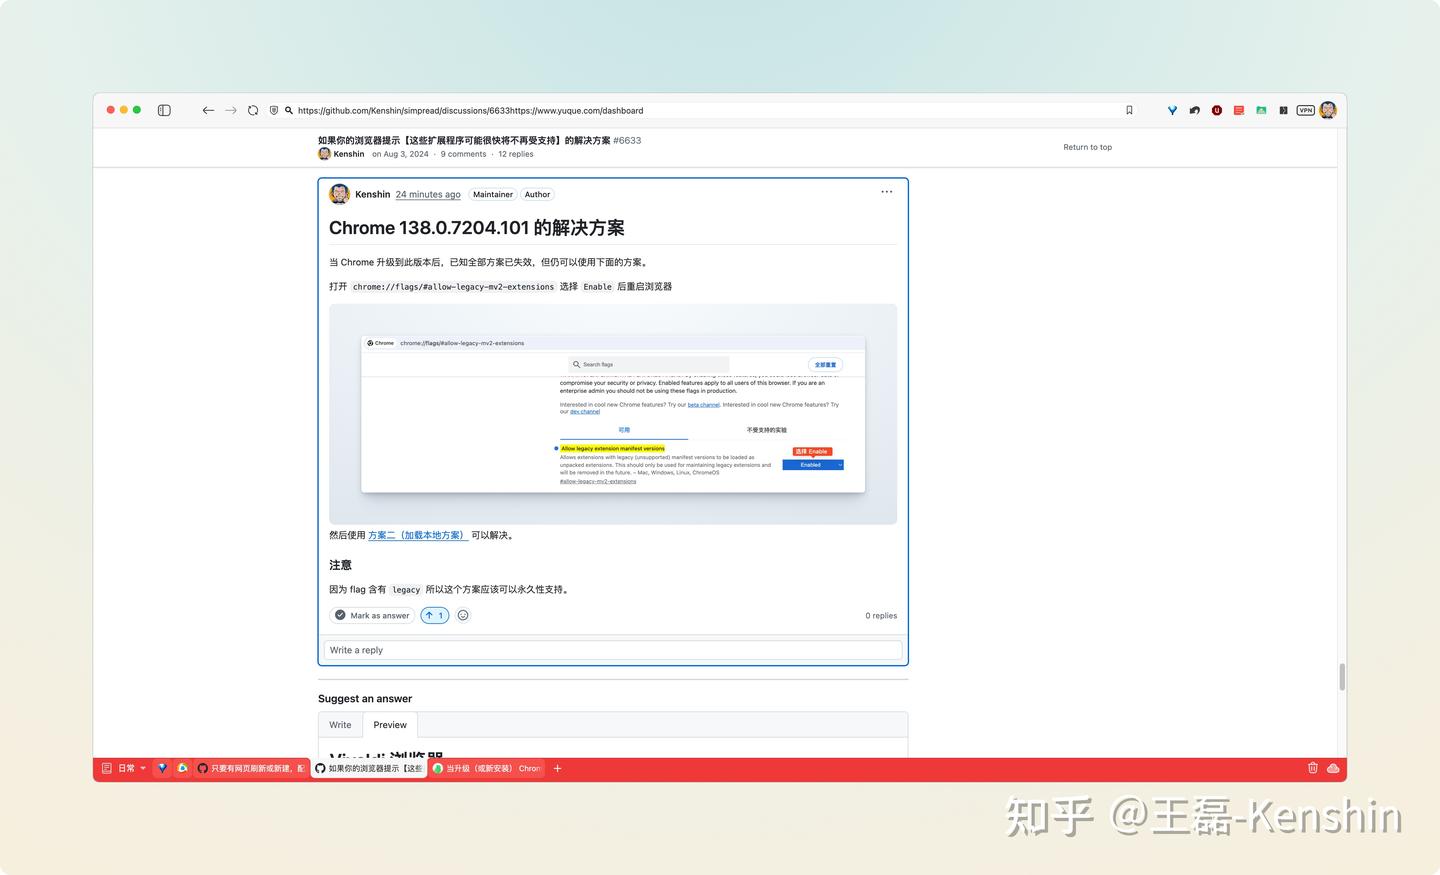Click the 'Suggest an answer' heading
The height and width of the screenshot is (875, 1440).
pos(365,698)
